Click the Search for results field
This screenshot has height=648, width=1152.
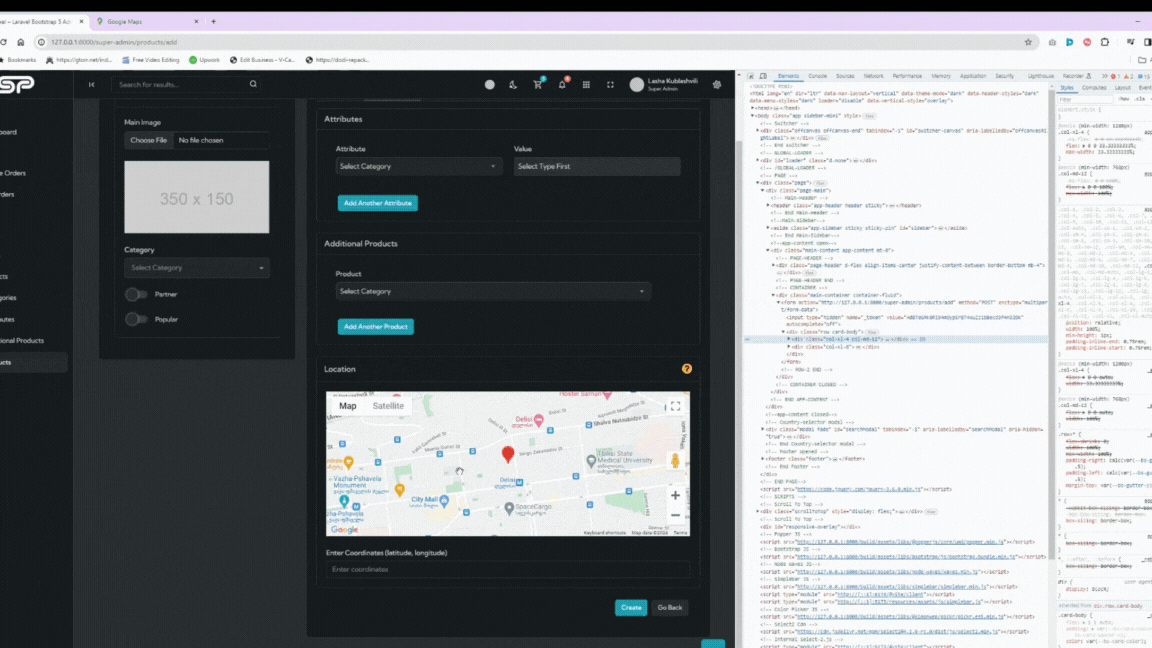(x=184, y=84)
